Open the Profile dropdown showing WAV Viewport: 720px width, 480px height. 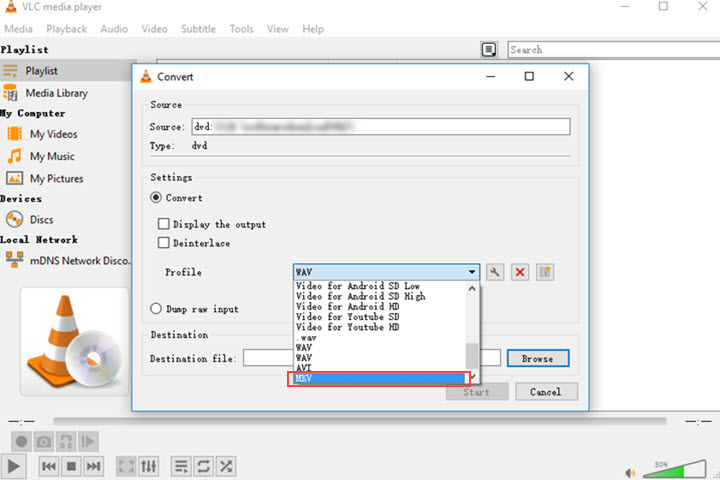click(386, 272)
